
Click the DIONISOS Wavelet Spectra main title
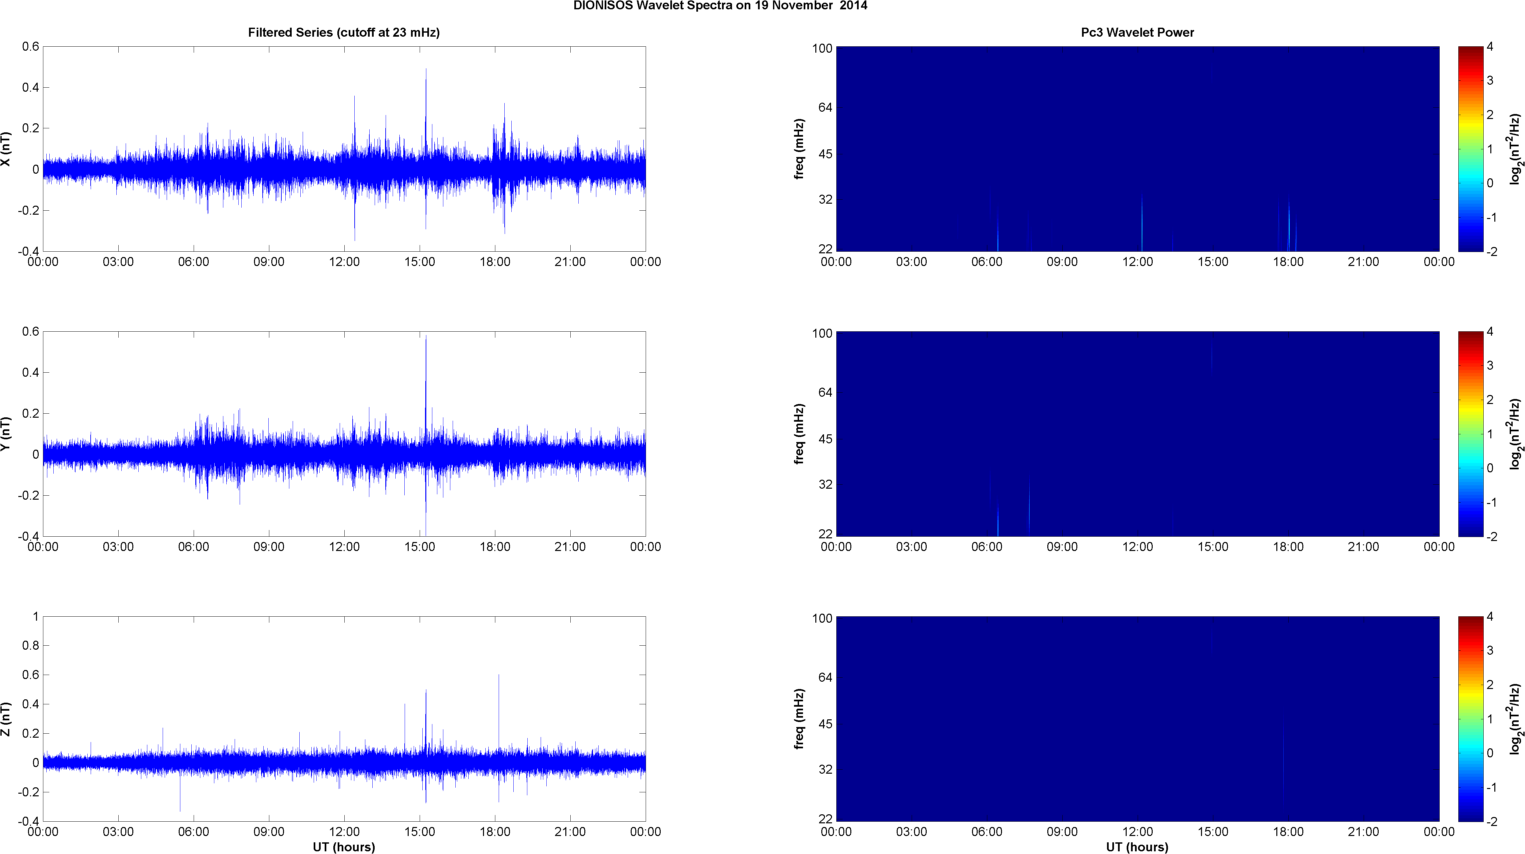[x=720, y=6]
